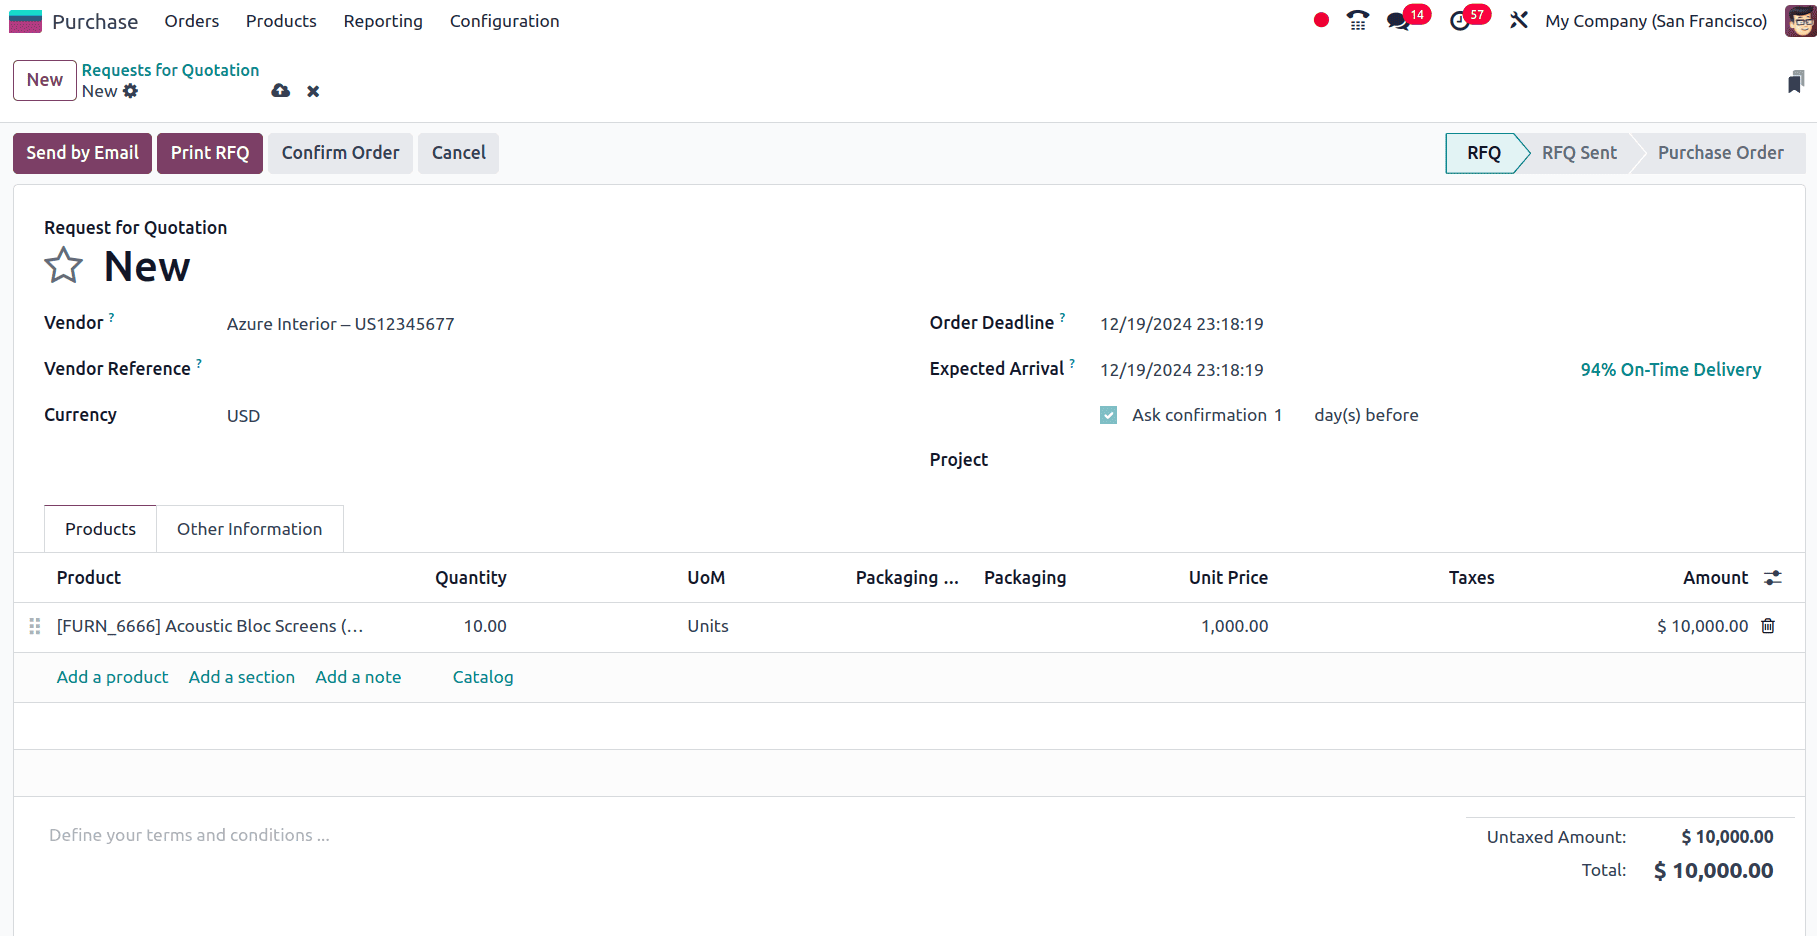This screenshot has width=1817, height=936.
Task: Click the Taxes column header
Action: pos(1471,578)
